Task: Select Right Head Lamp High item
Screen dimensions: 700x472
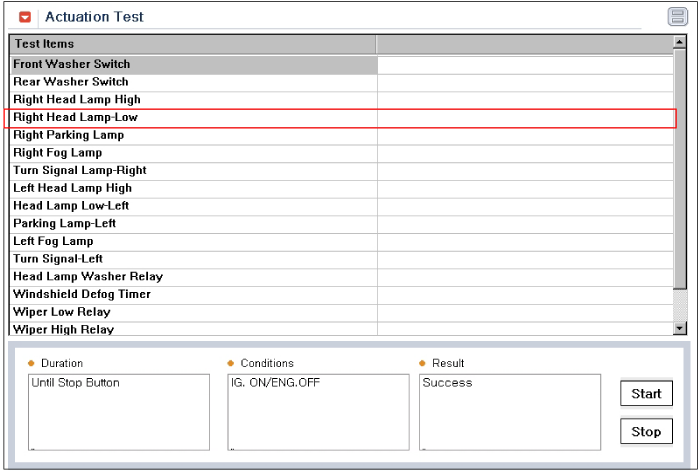Action: coord(342,100)
